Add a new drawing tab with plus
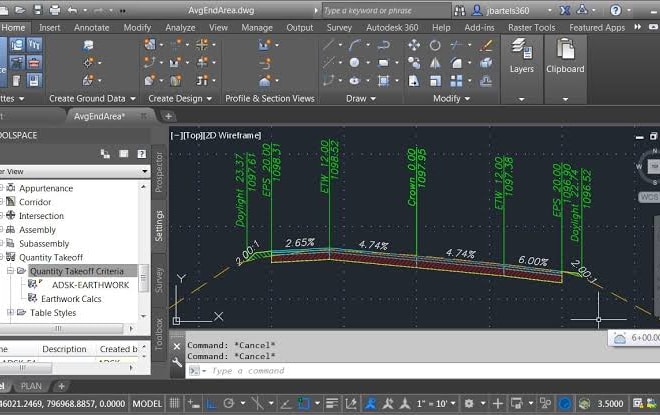The image size is (660, 415). [x=168, y=116]
